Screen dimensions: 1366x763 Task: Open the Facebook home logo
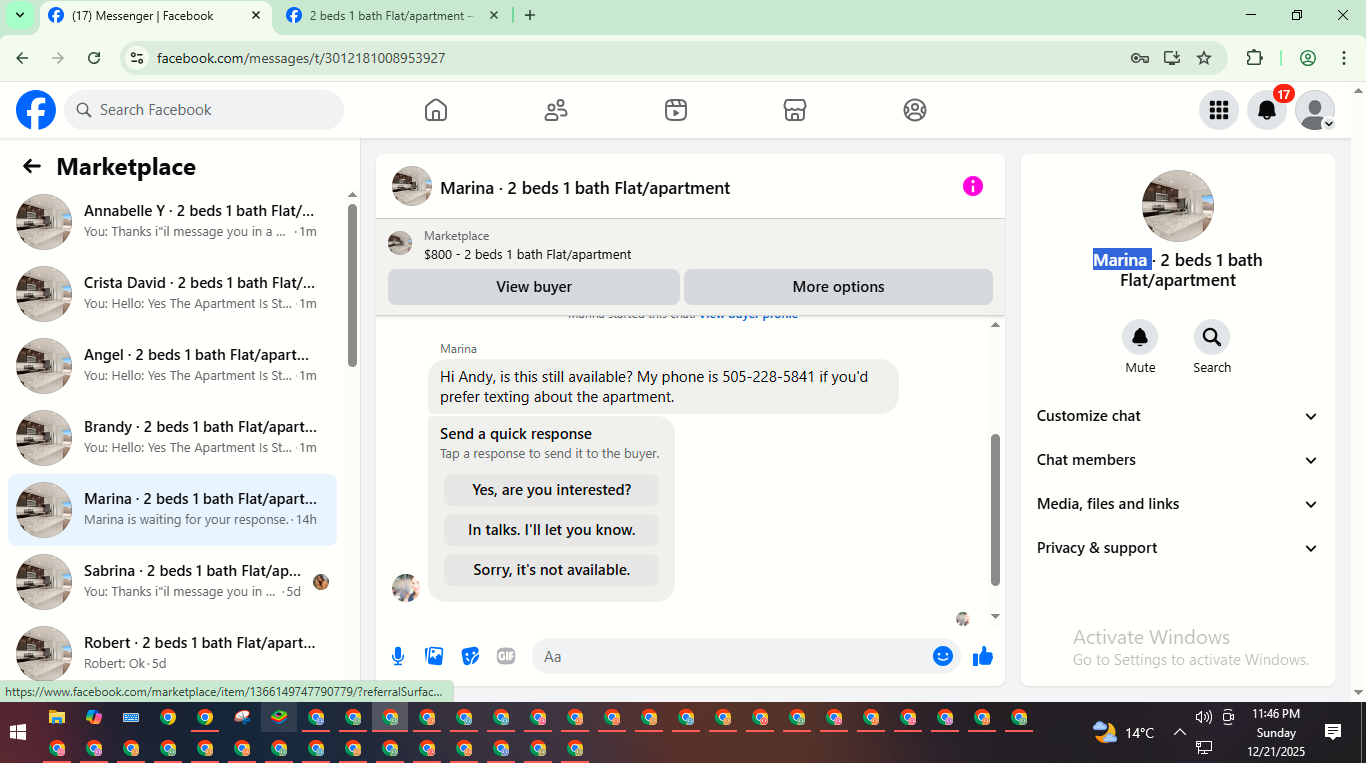[36, 110]
